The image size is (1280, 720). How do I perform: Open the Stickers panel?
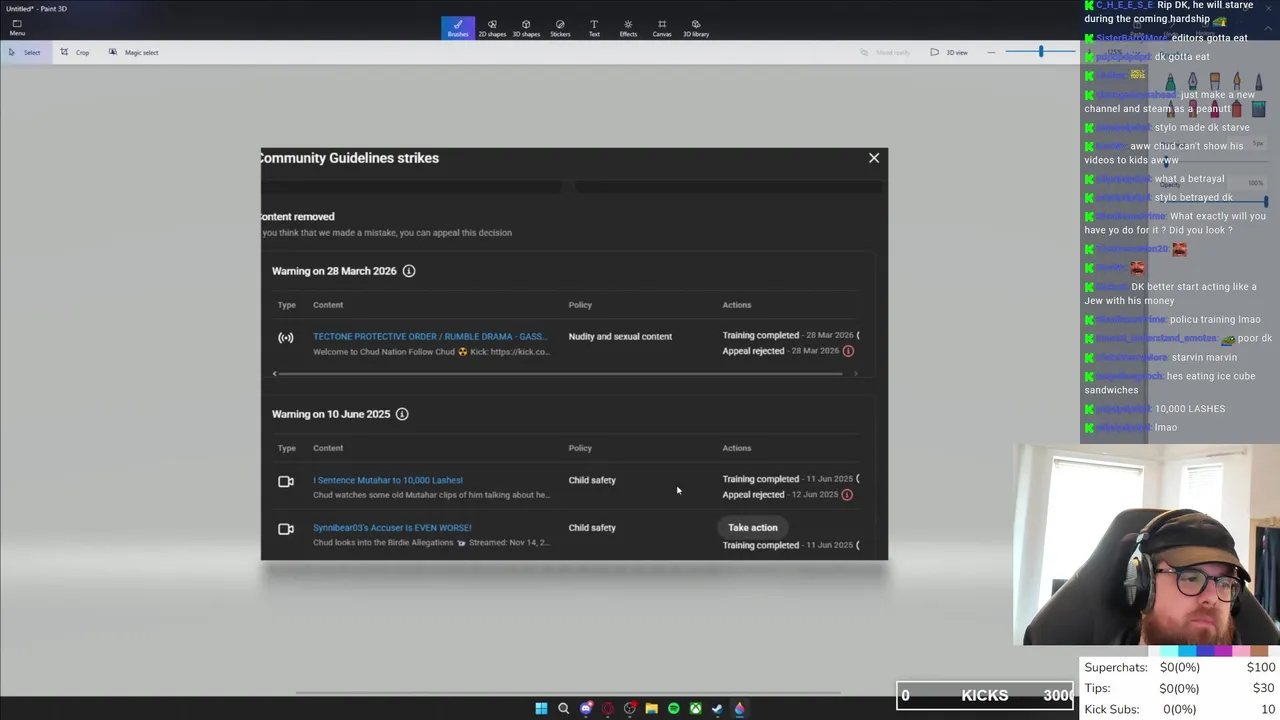(560, 28)
